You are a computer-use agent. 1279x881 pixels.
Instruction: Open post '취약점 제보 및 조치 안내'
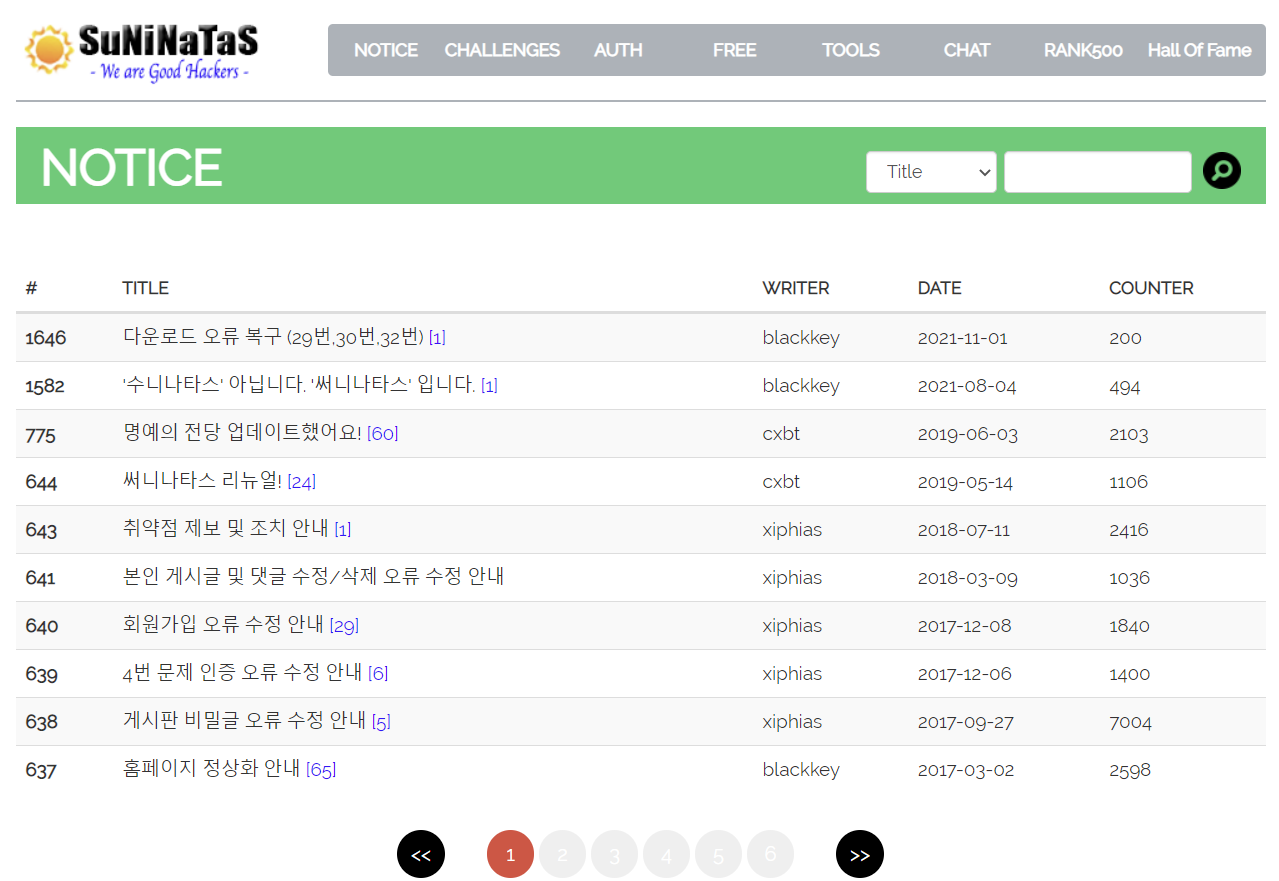point(226,529)
